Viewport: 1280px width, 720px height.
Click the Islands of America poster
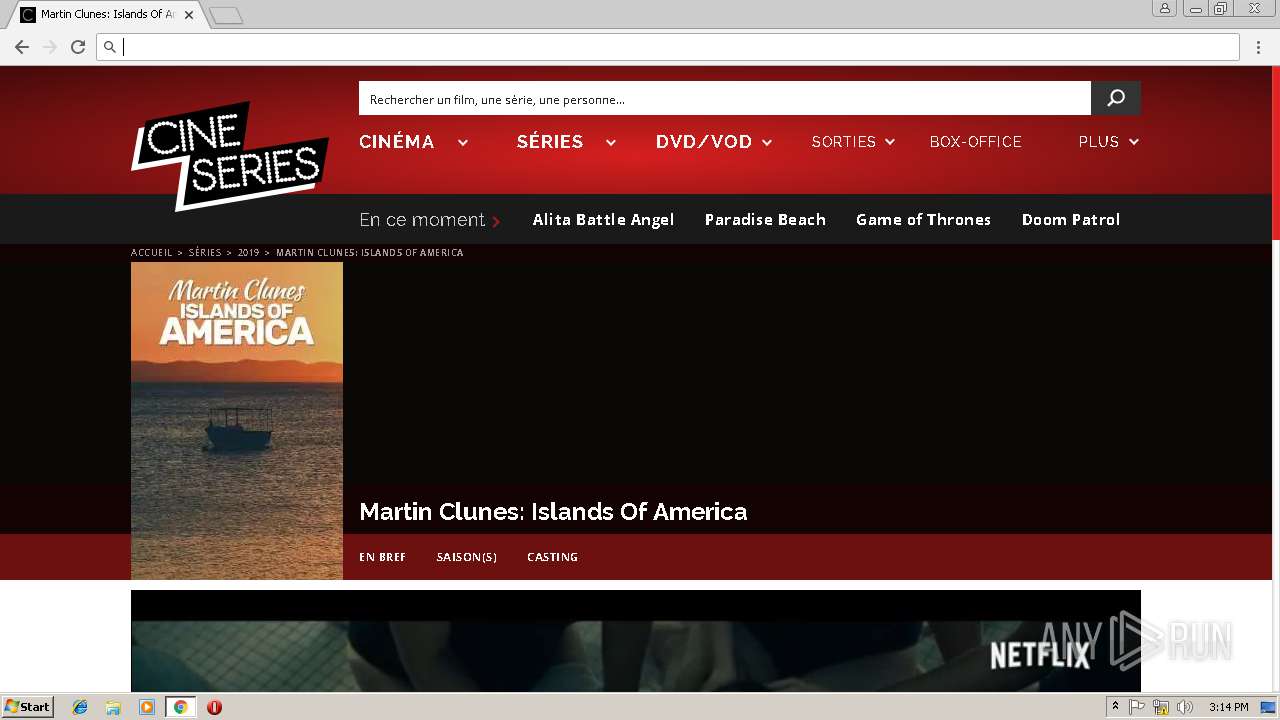coord(237,421)
